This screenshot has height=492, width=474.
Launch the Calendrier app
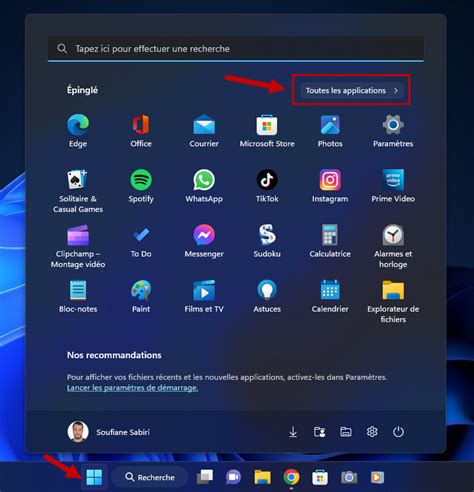pos(330,296)
